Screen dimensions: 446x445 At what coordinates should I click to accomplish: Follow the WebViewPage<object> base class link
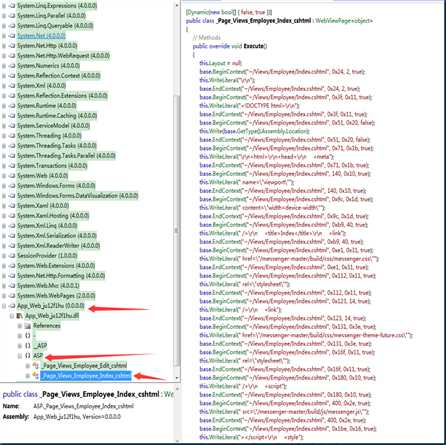(344, 21)
